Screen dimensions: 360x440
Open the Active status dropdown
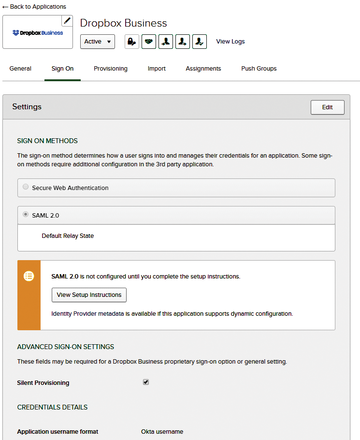(x=97, y=42)
